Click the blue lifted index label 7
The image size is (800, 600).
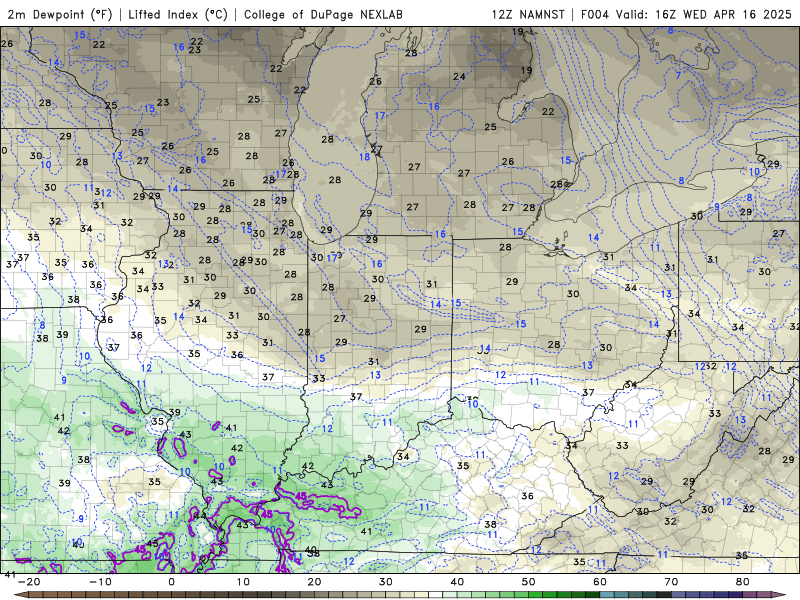678,76
